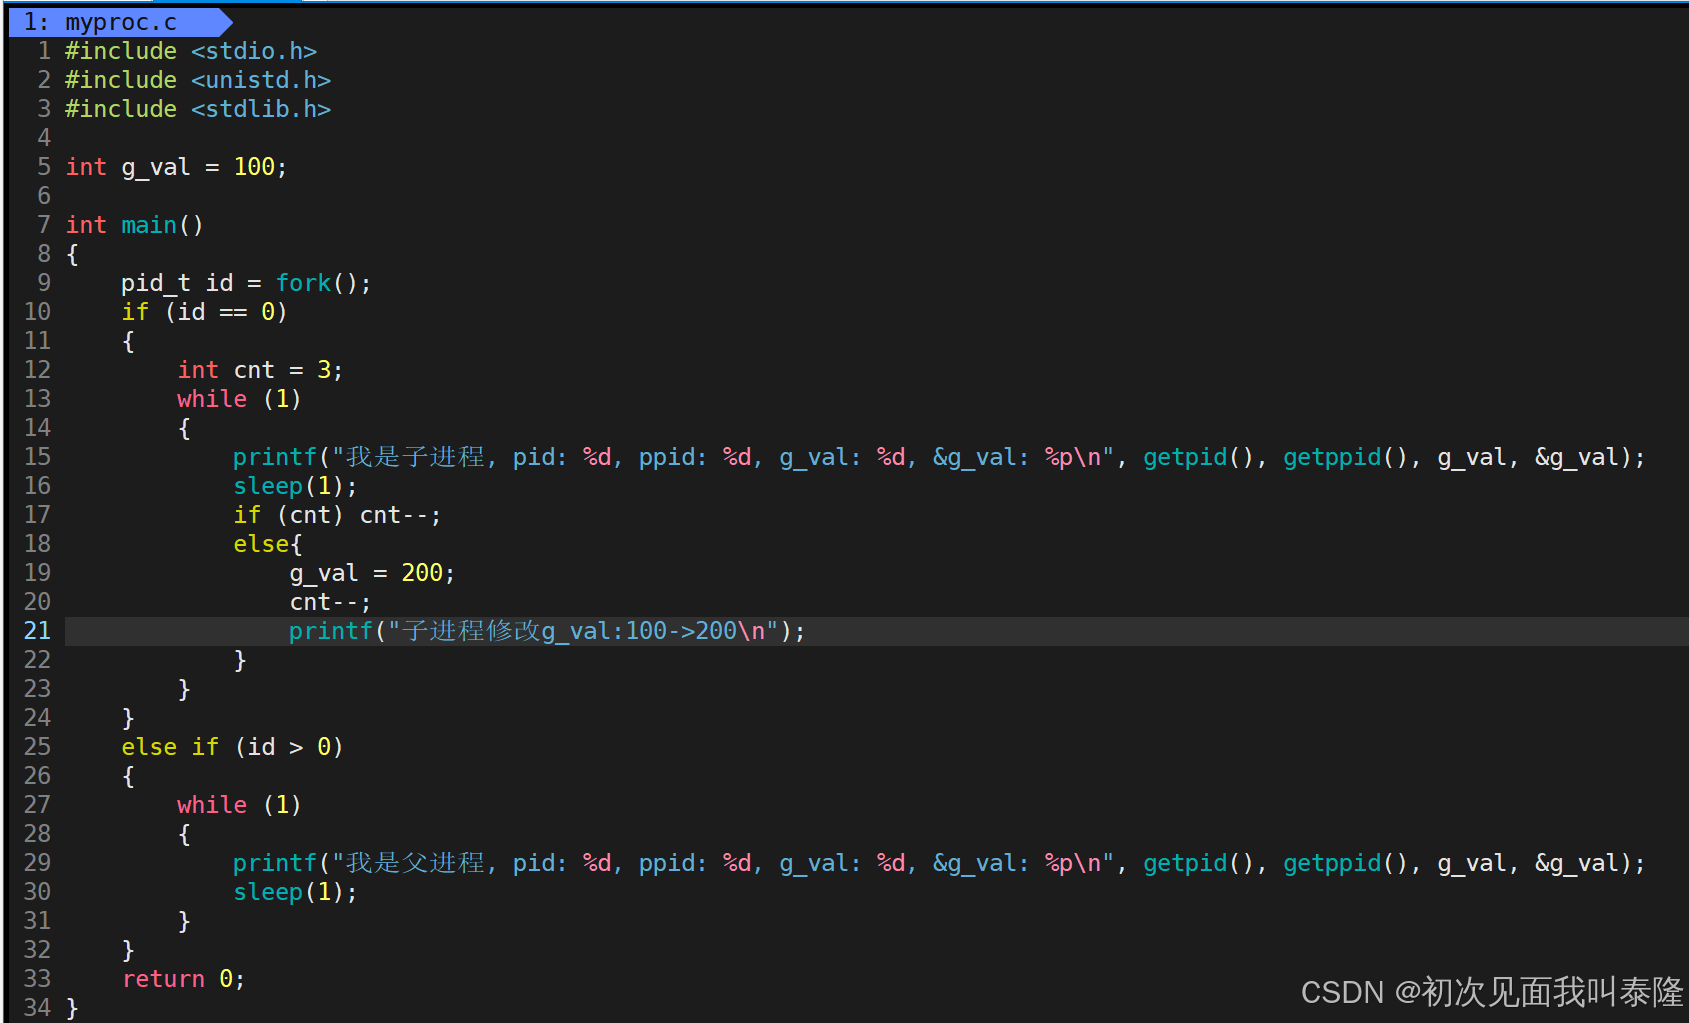1689x1023 pixels.
Task: Click line number 21 in the gutter
Action: [37, 631]
